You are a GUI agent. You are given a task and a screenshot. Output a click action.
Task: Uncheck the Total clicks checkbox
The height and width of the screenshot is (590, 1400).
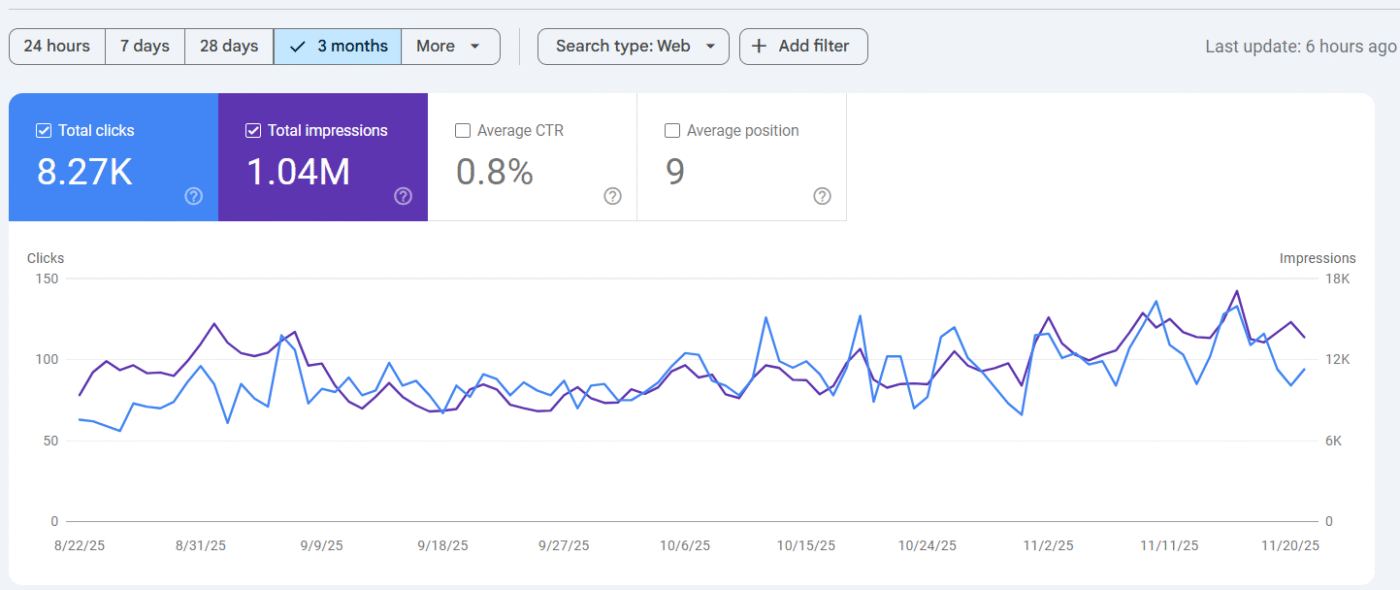point(44,131)
